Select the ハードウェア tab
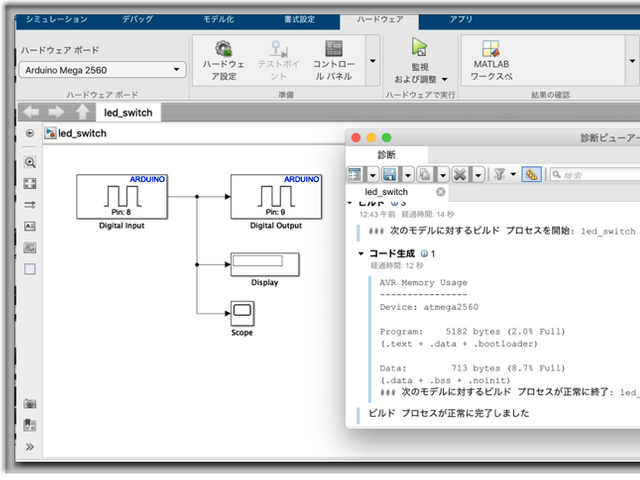The height and width of the screenshot is (480, 640). 380,20
